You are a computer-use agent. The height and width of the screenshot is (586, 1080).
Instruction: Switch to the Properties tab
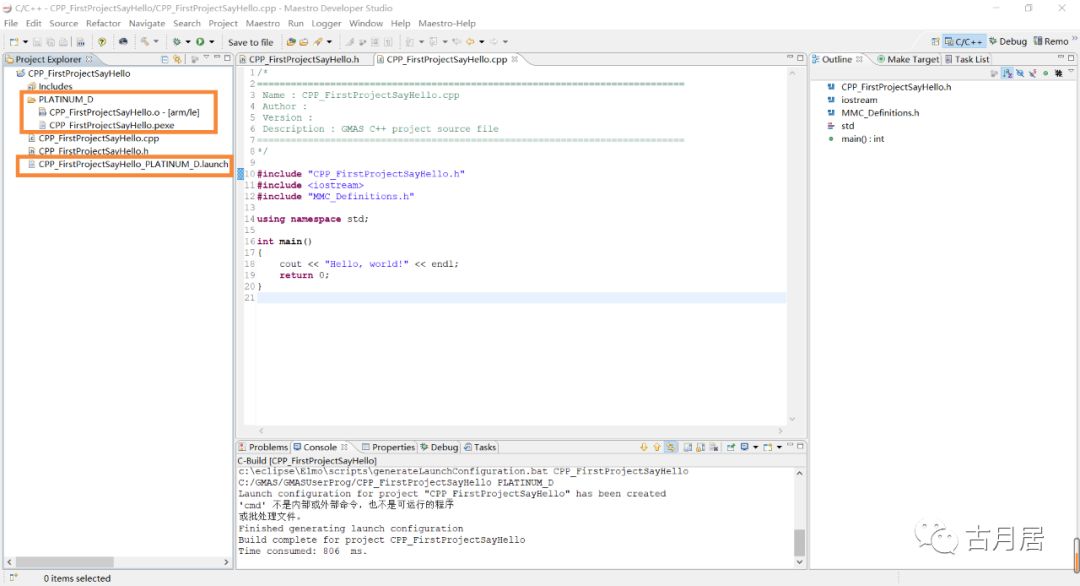coord(388,447)
